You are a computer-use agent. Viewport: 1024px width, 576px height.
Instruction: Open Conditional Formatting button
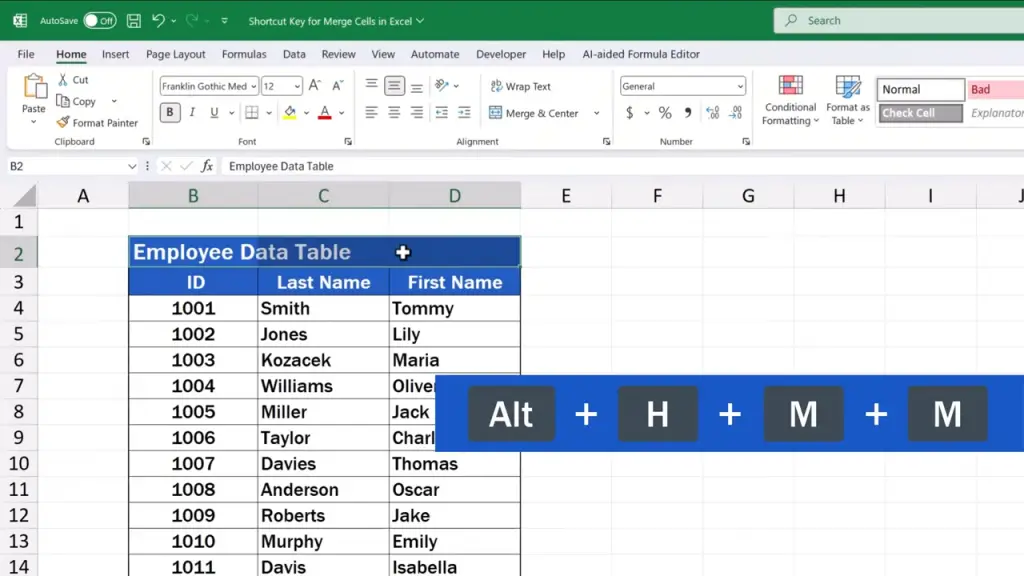tap(790, 100)
